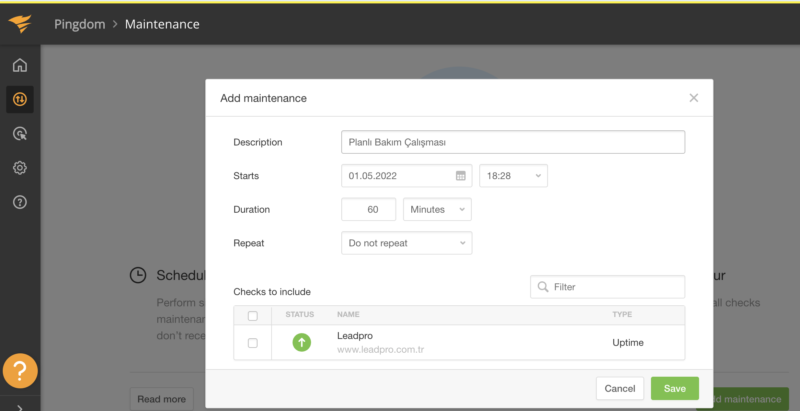Sort checks by the Name column header
The height and width of the screenshot is (411, 800).
348,315
